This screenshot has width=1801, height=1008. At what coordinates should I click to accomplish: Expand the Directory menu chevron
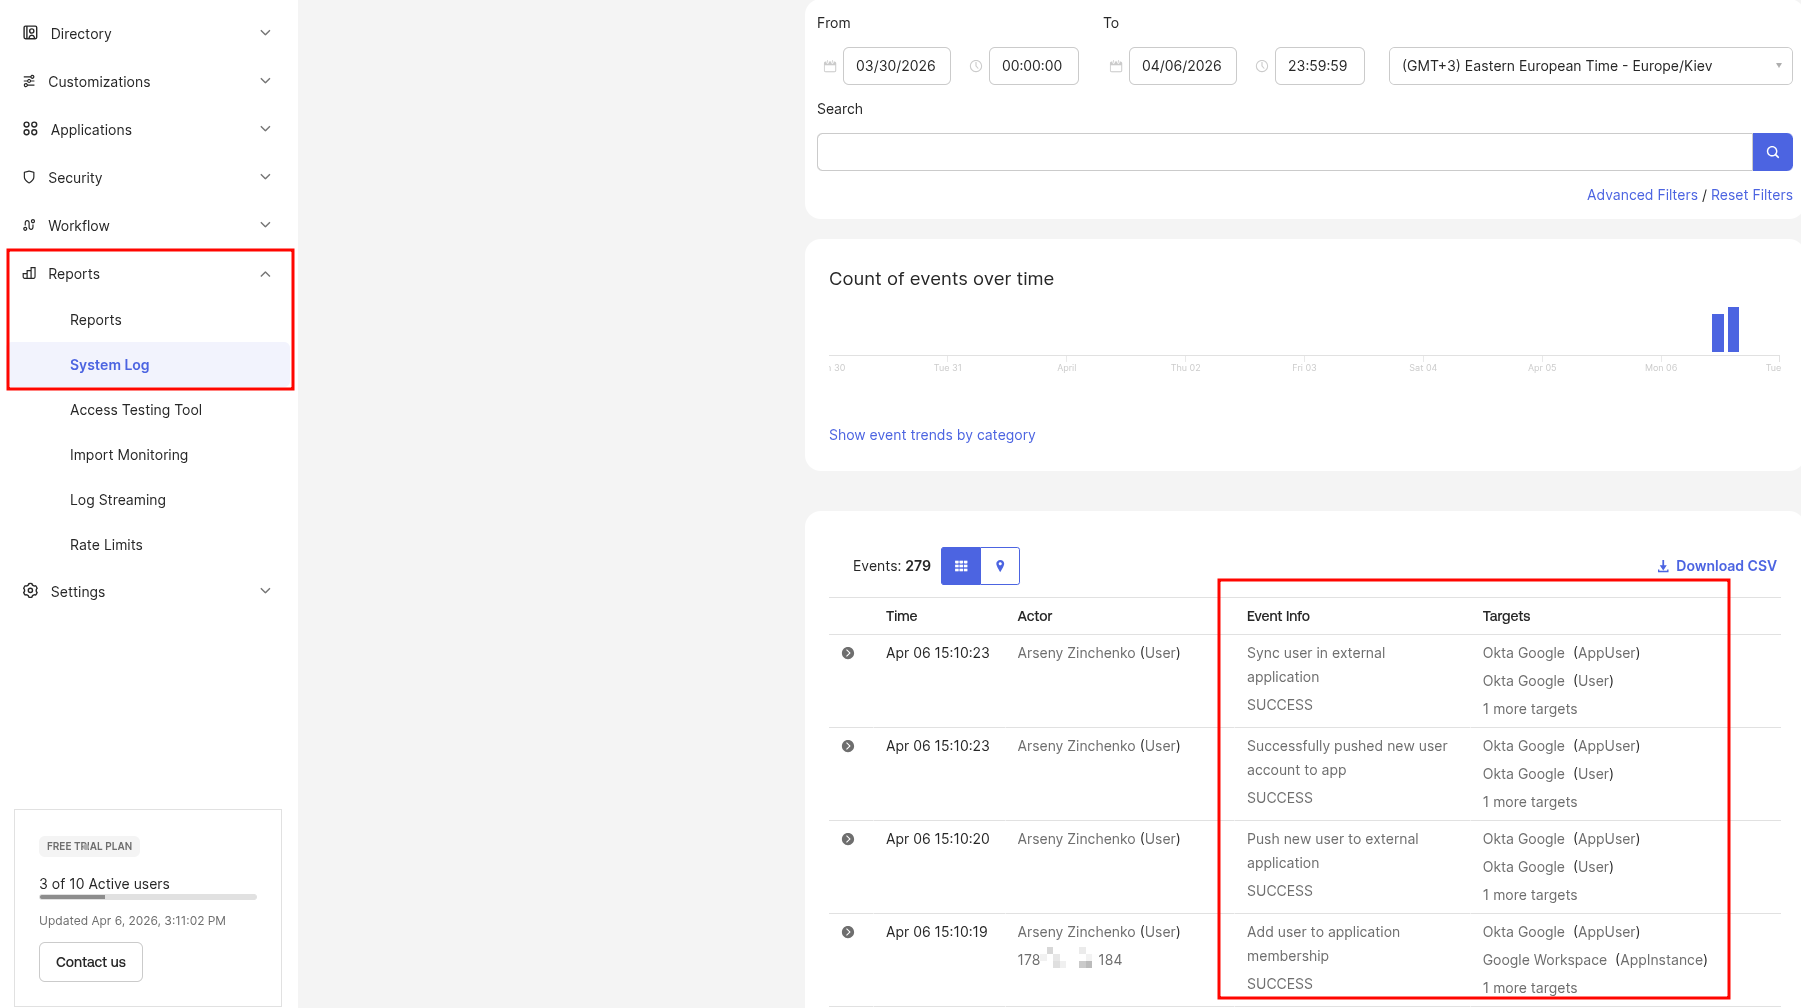(265, 33)
